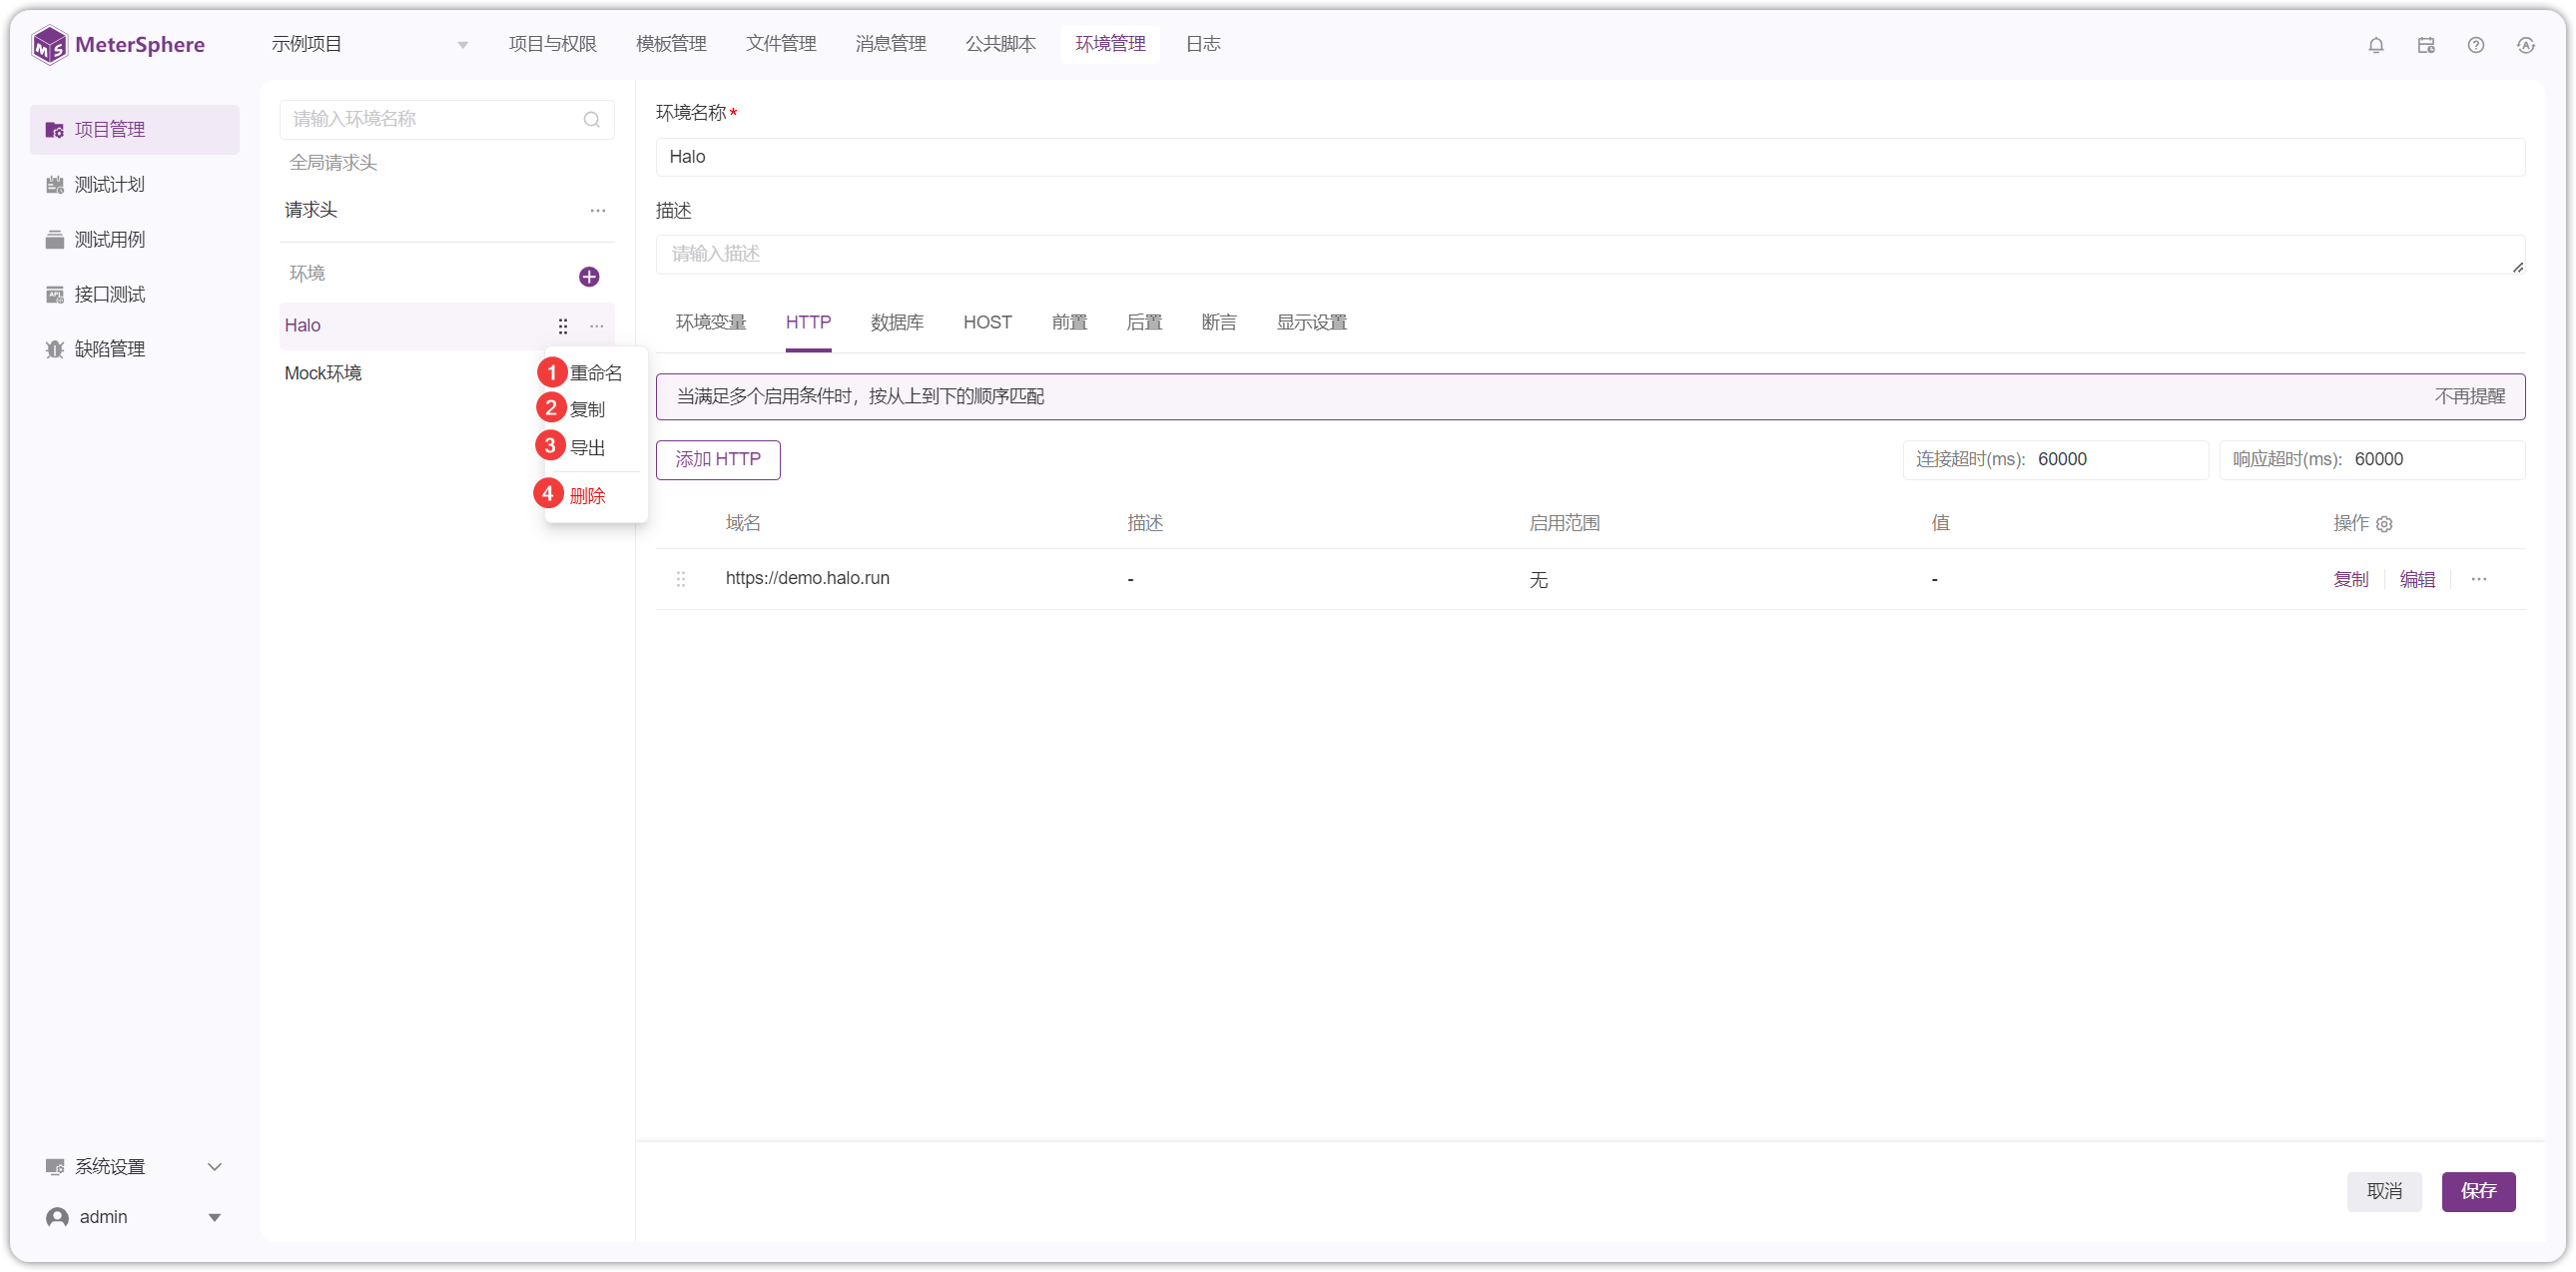Select 删除 in the context menu
The width and height of the screenshot is (2576, 1272).
(x=588, y=496)
